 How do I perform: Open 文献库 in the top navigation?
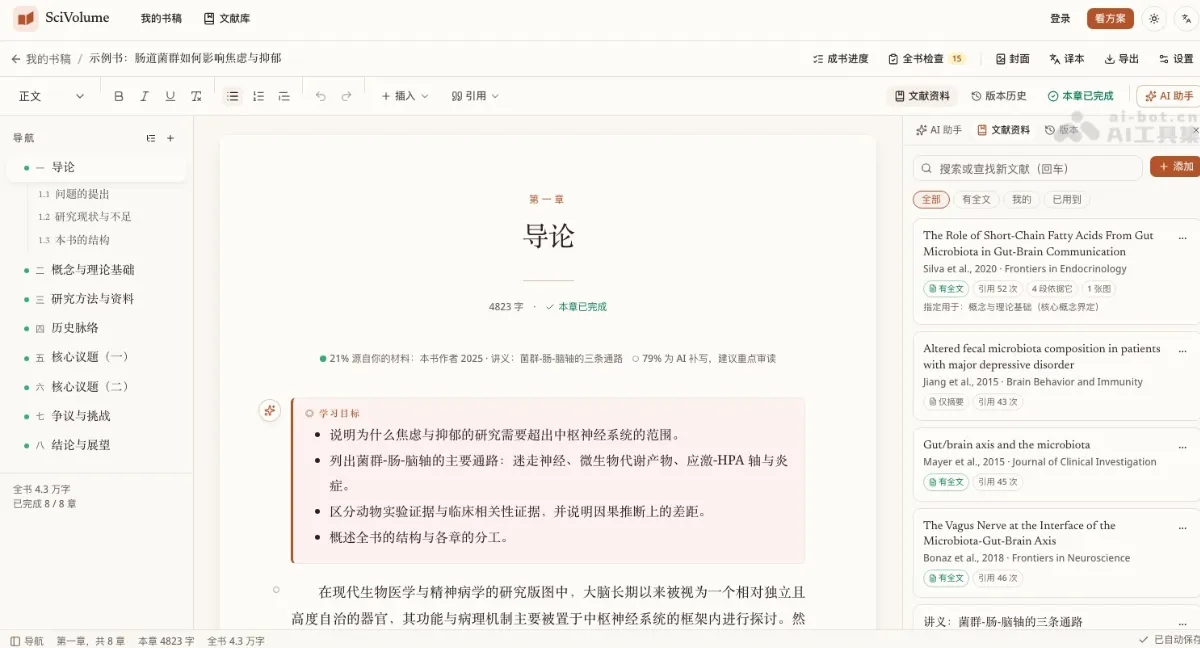coord(226,18)
